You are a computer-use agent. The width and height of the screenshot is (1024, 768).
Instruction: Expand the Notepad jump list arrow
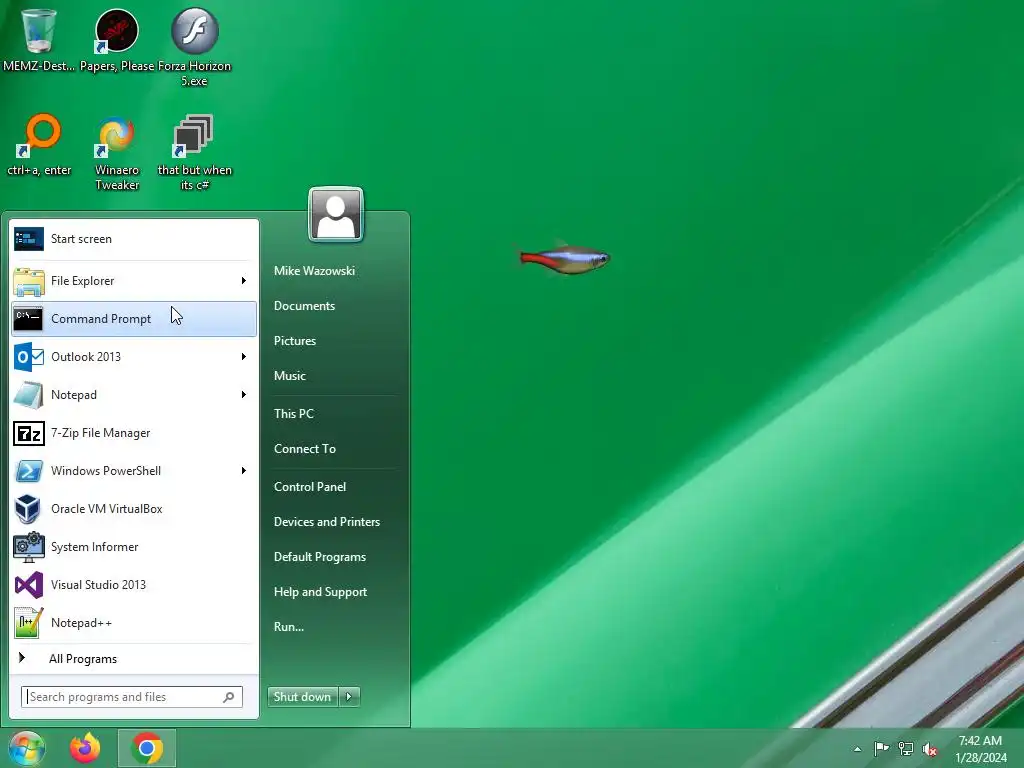[x=244, y=394]
